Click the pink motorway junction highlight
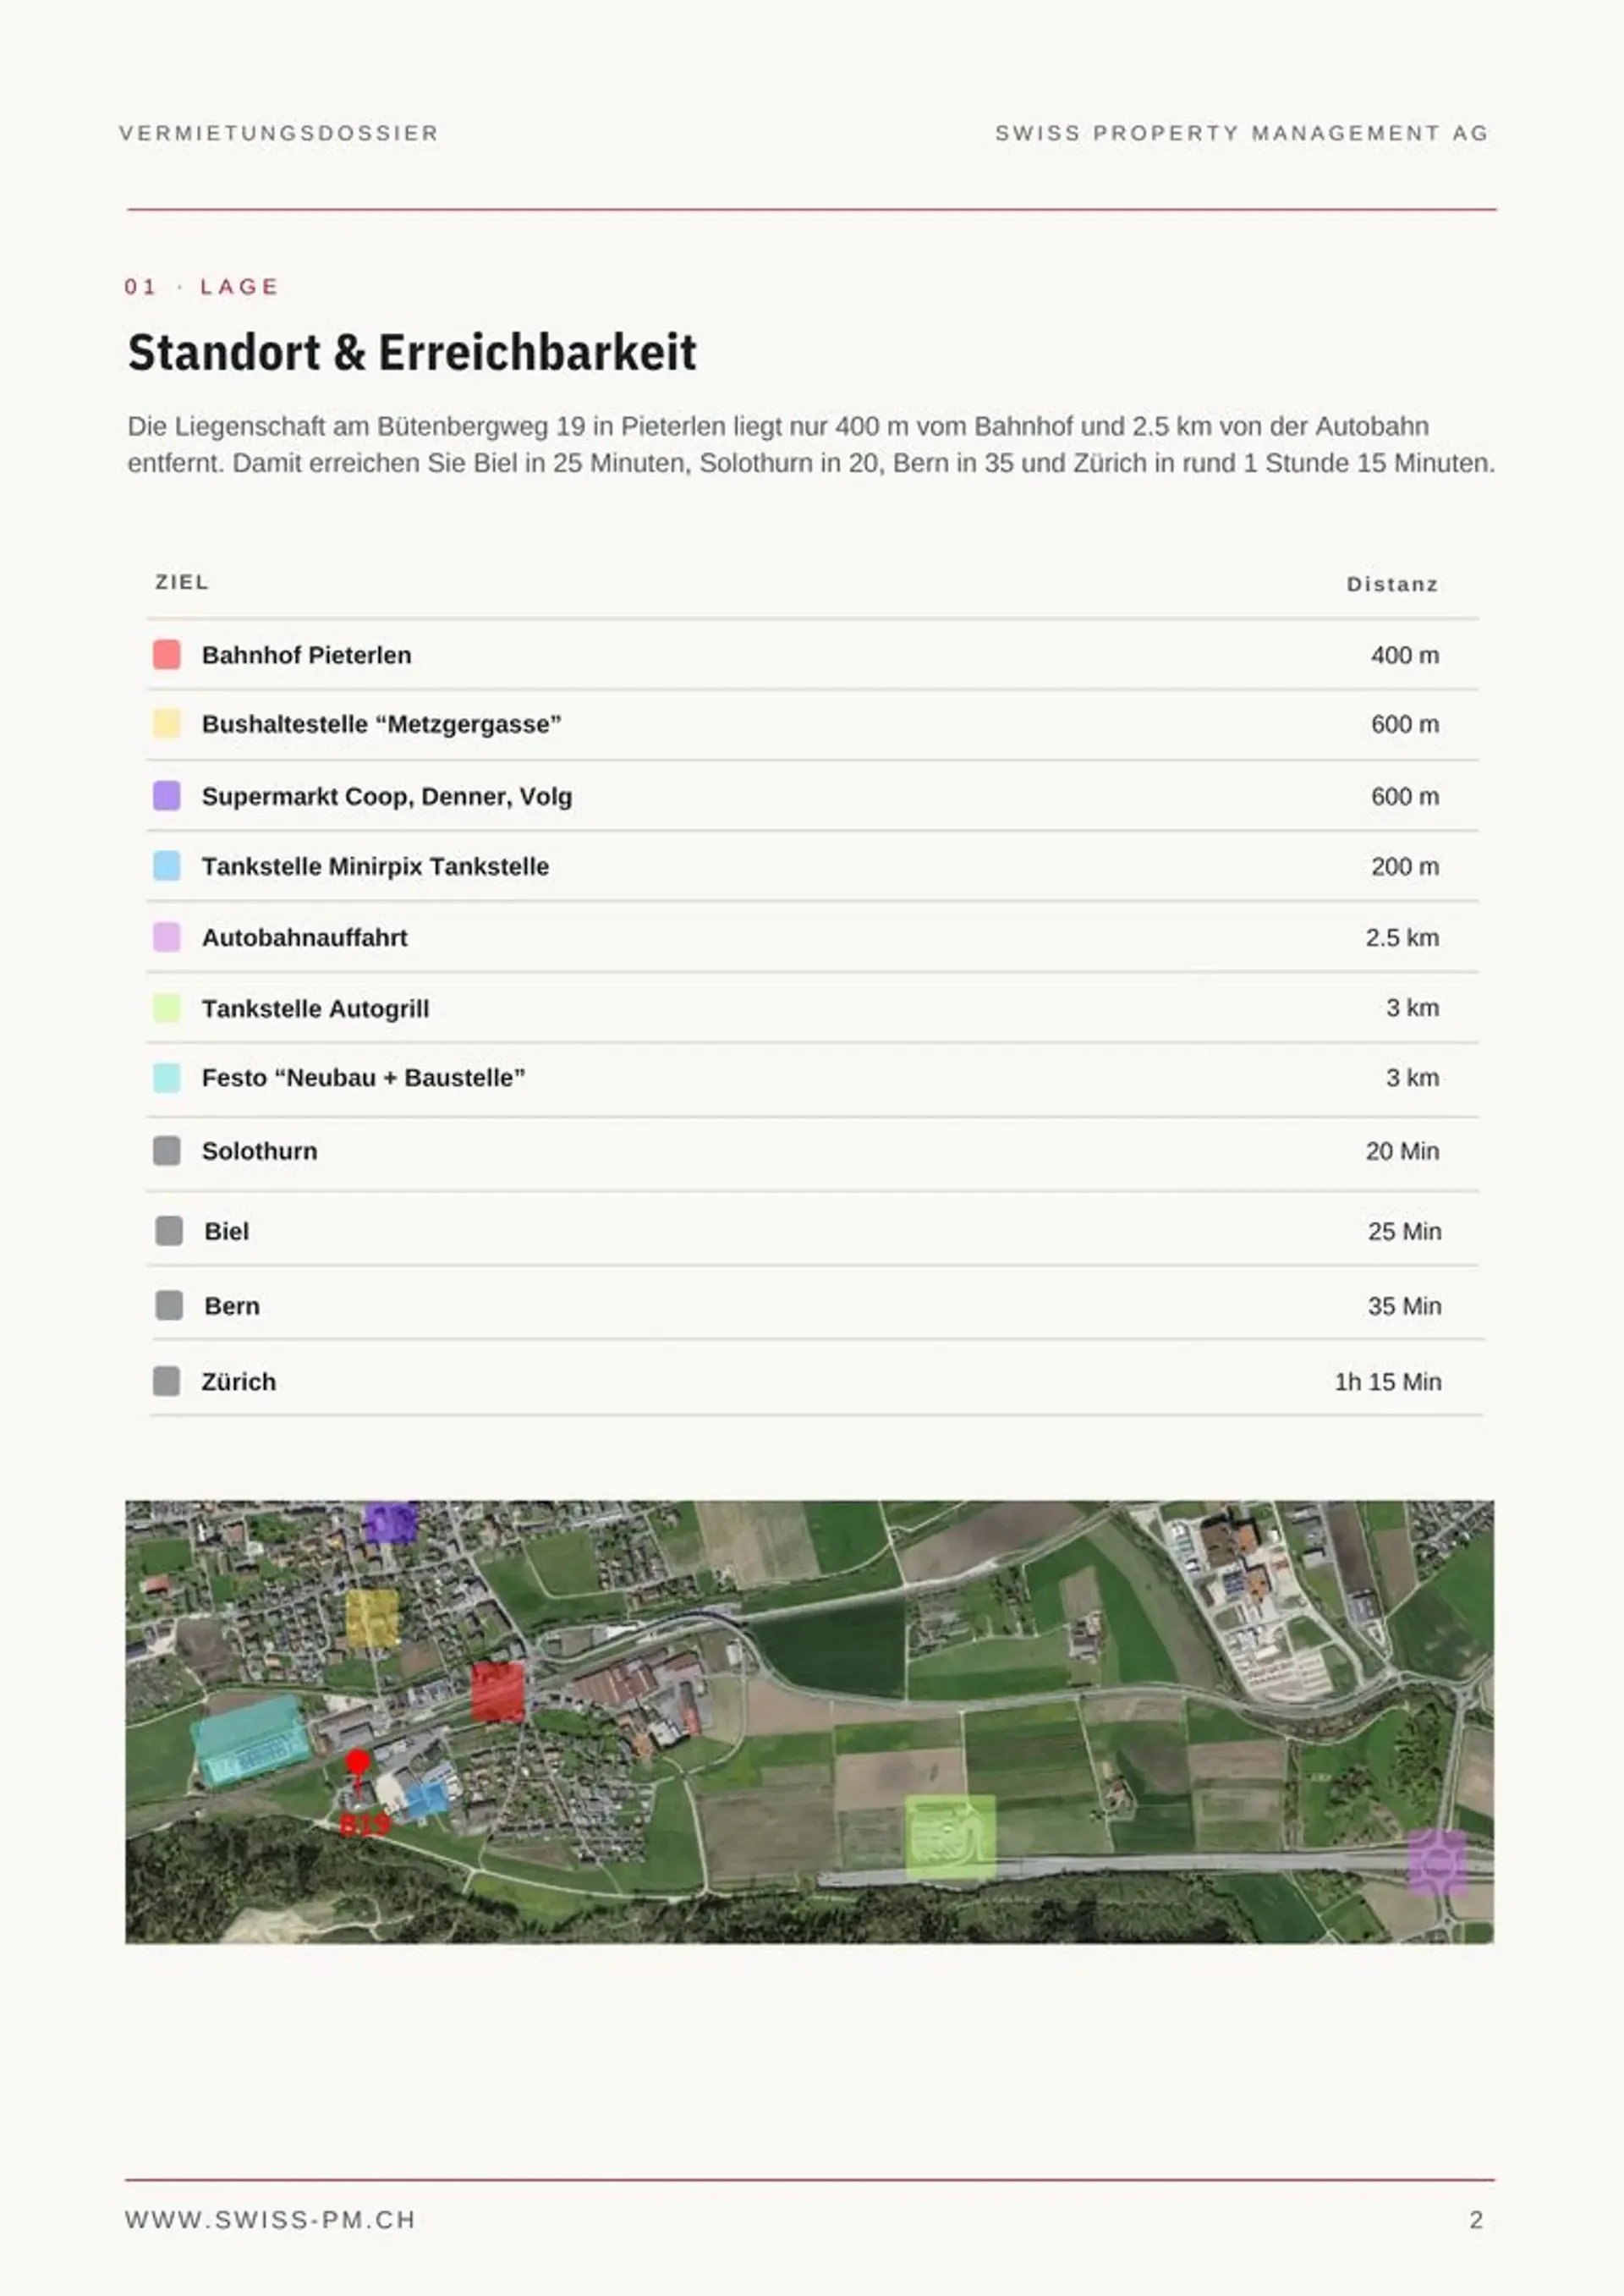Image resolution: width=1624 pixels, height=2296 pixels. (x=1437, y=1862)
